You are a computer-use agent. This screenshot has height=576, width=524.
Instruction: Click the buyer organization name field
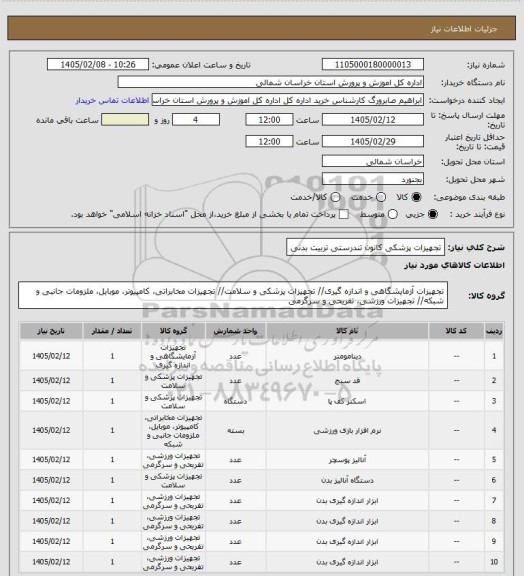coord(270,82)
